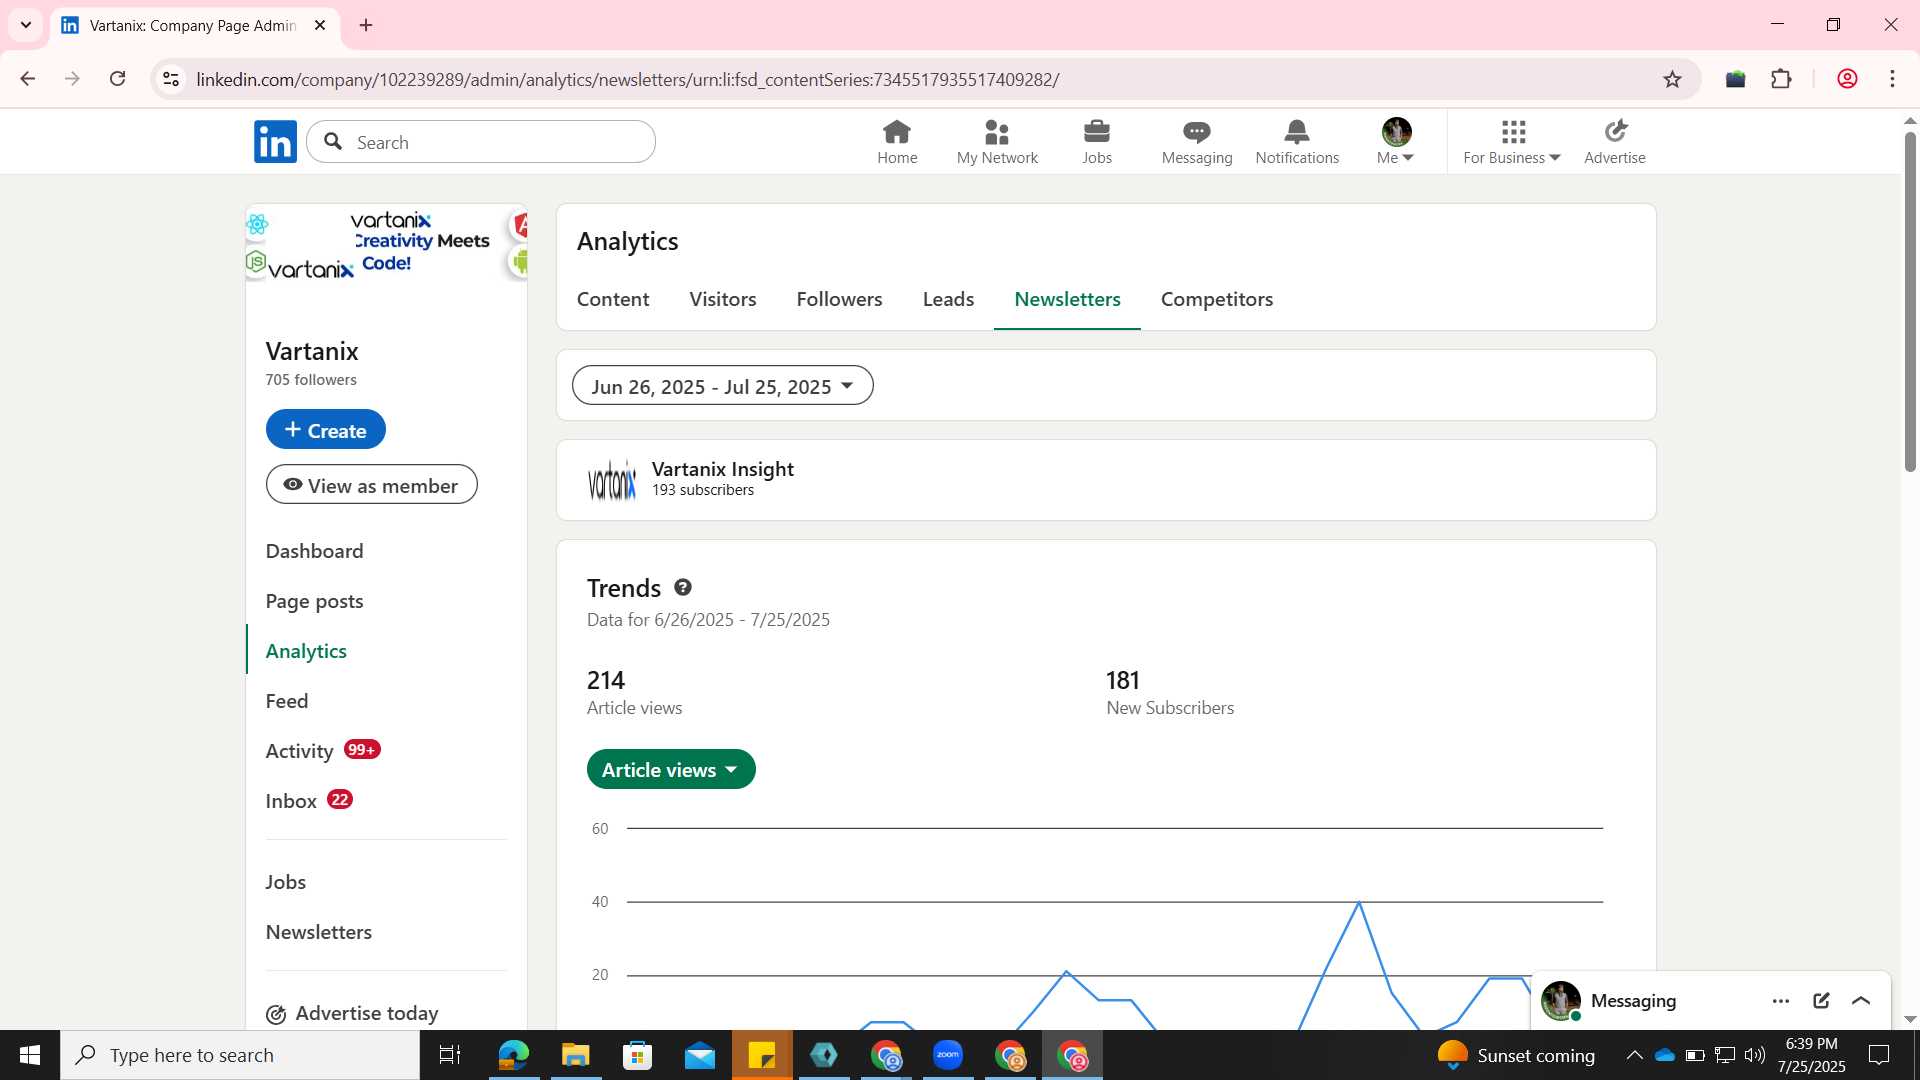
Task: Bookmark this page with star icon
Action: tap(1672, 79)
